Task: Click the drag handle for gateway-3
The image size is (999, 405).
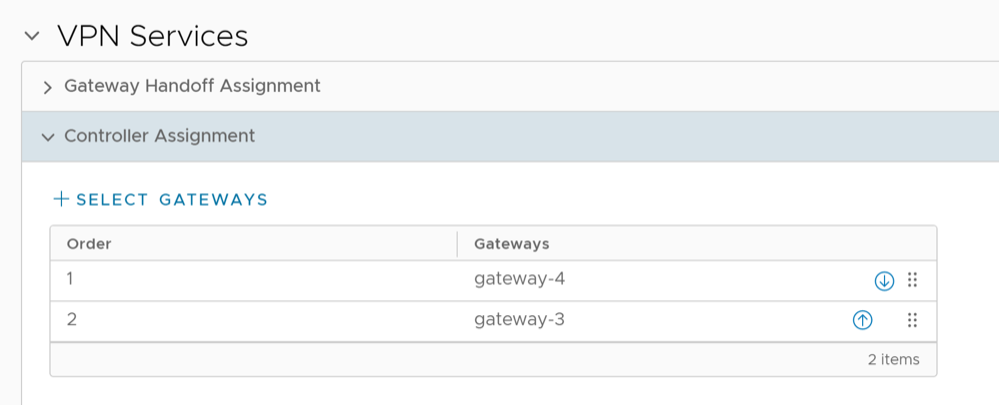Action: [x=912, y=320]
